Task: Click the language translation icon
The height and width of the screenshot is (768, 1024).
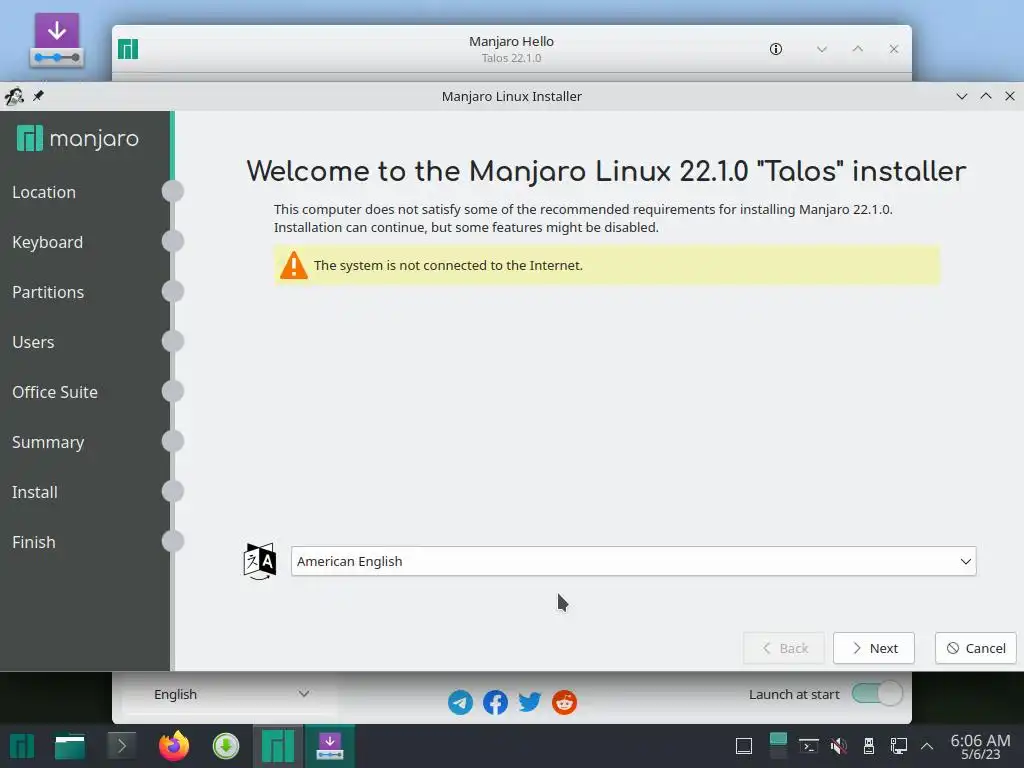Action: point(260,561)
